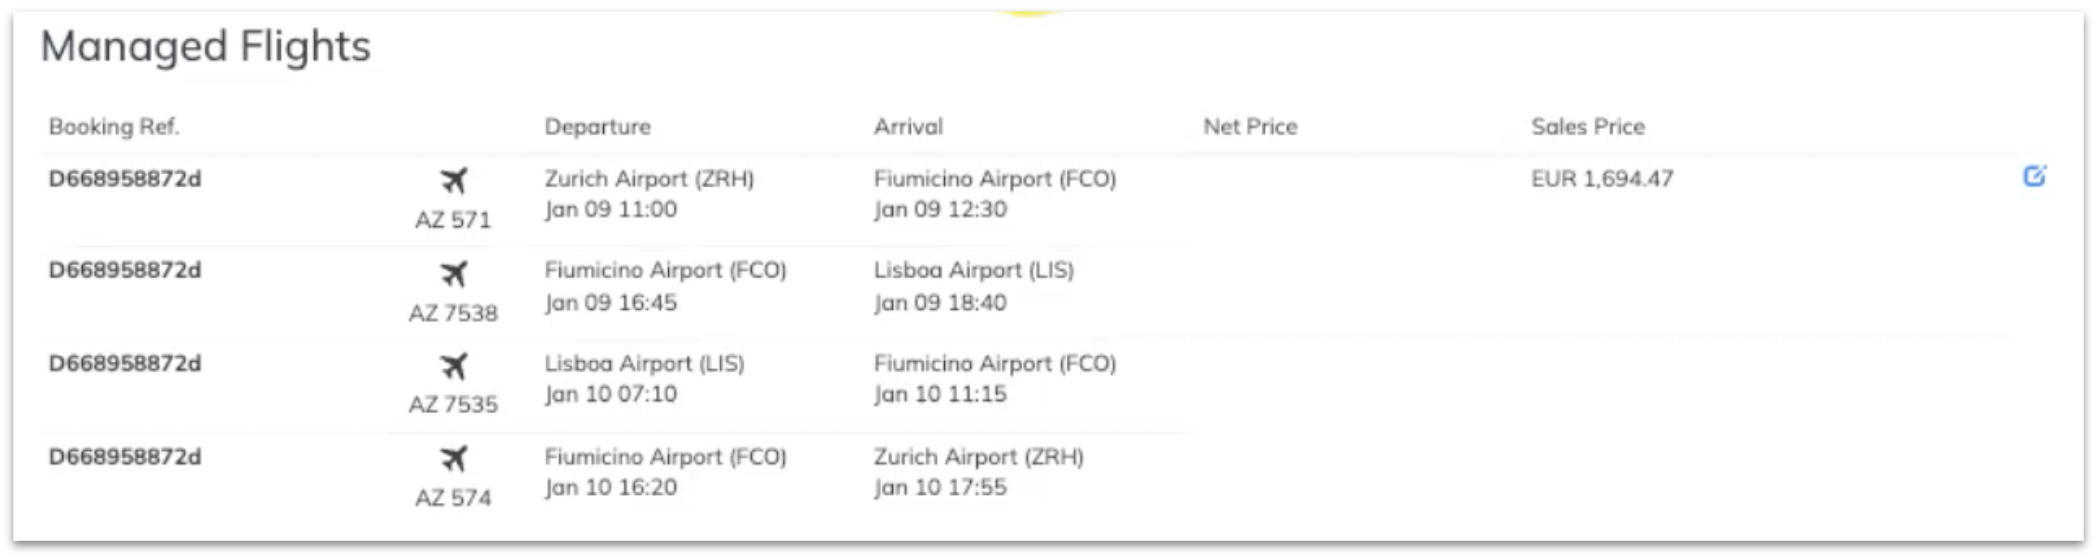This screenshot has height=558, width=2100.
Task: Click the Departure column header
Action: click(x=597, y=126)
